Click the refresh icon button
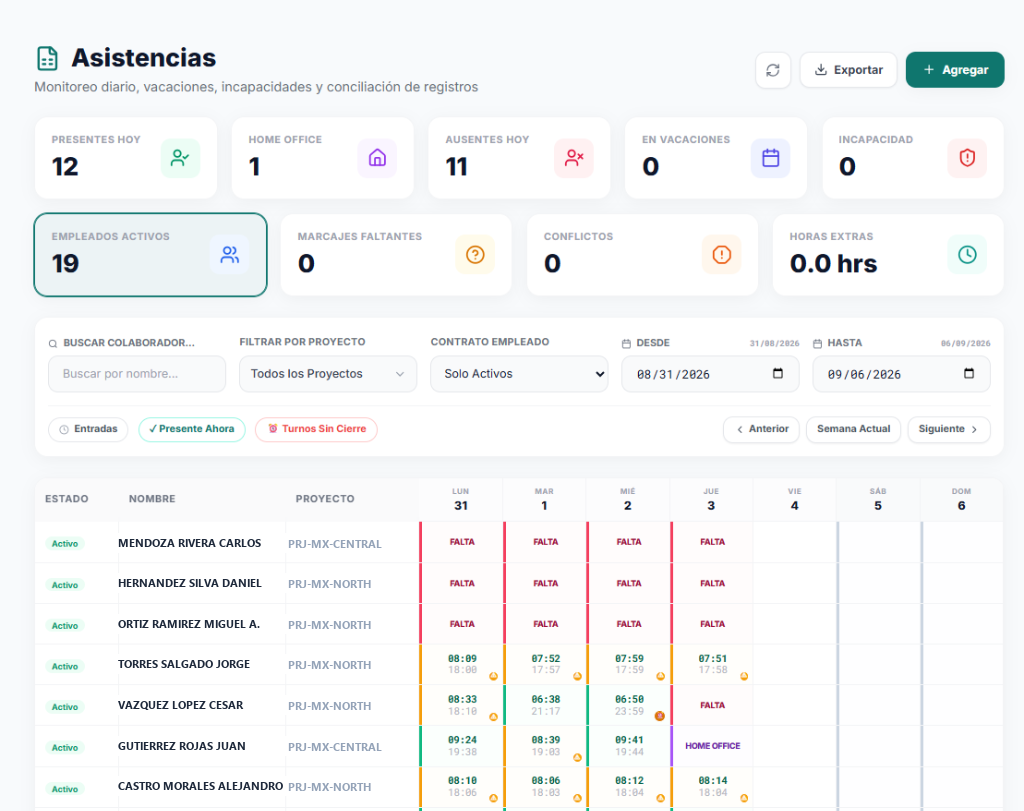Screen dimensions: 1024x811 click(x=773, y=70)
